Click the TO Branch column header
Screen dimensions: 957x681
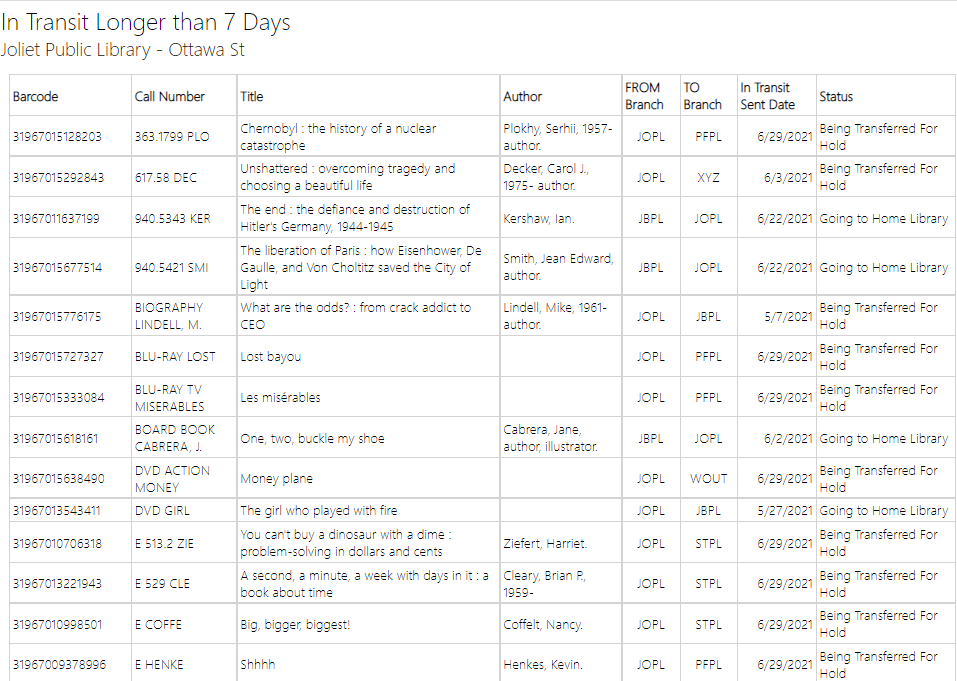tap(702, 96)
